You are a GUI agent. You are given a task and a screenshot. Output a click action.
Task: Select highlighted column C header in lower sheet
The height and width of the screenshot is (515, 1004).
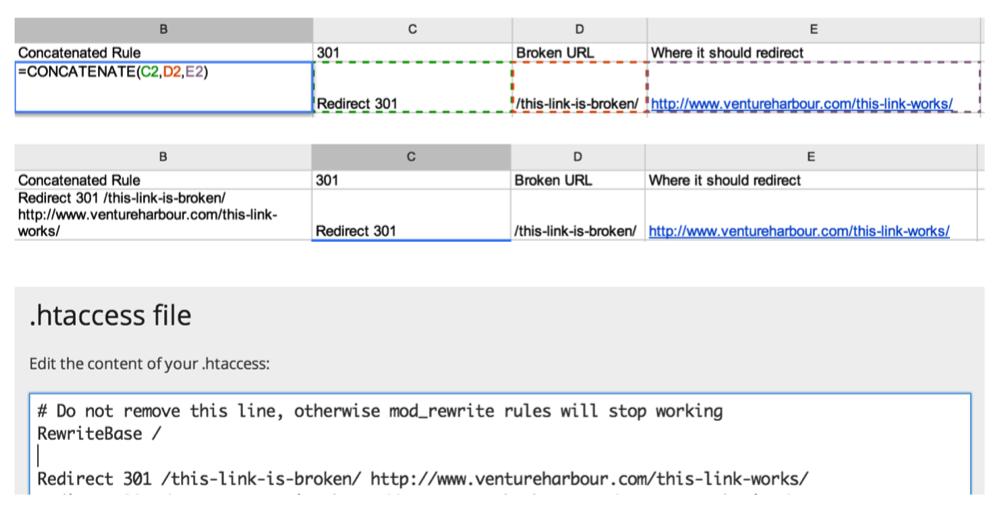[411, 157]
